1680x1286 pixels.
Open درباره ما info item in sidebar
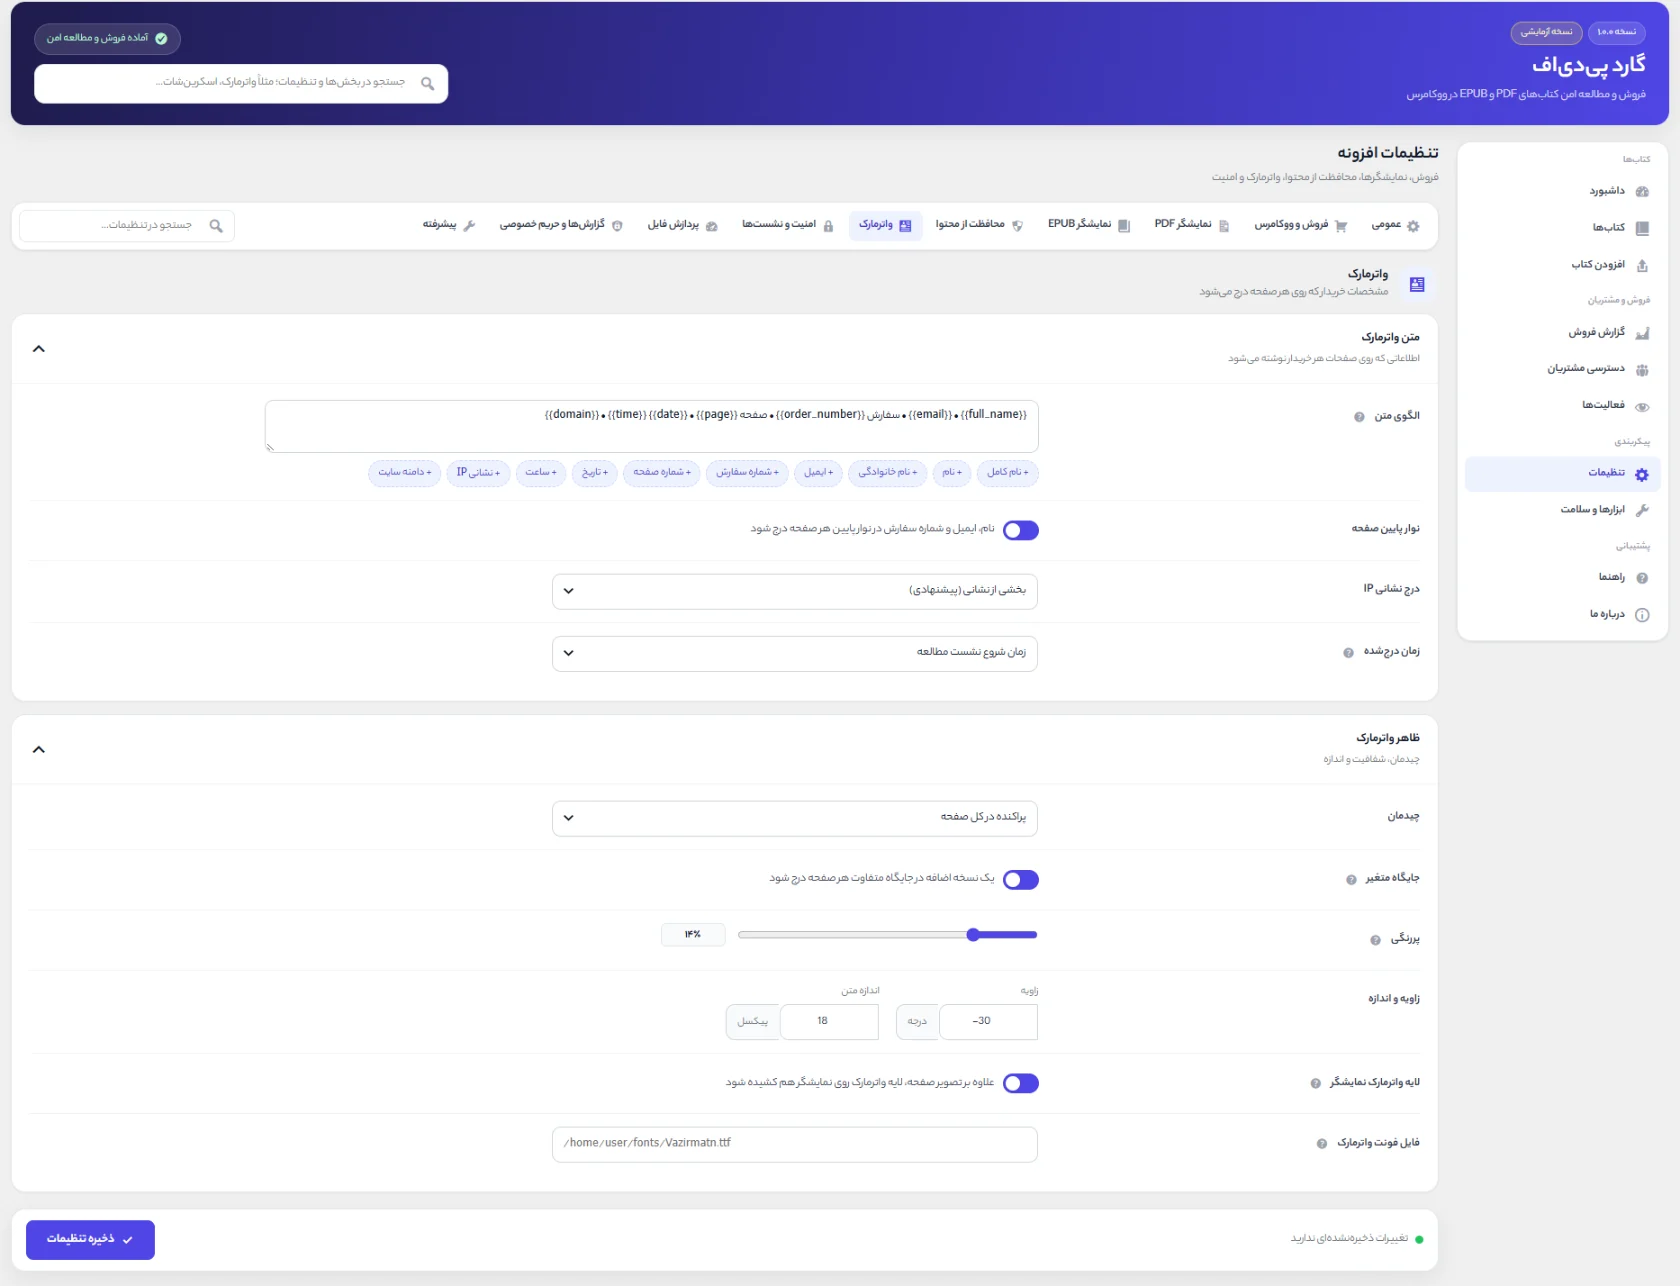point(1563,615)
